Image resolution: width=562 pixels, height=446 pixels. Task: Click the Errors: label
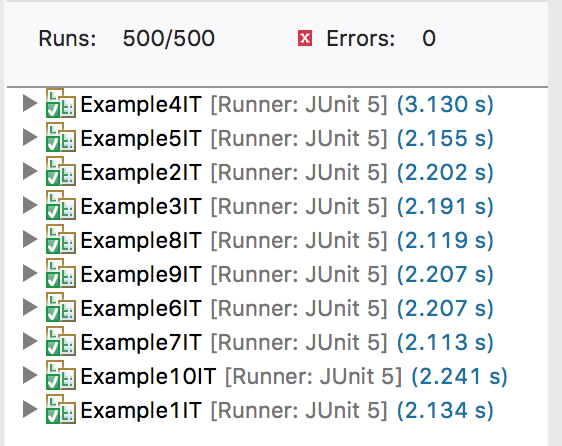point(361,38)
